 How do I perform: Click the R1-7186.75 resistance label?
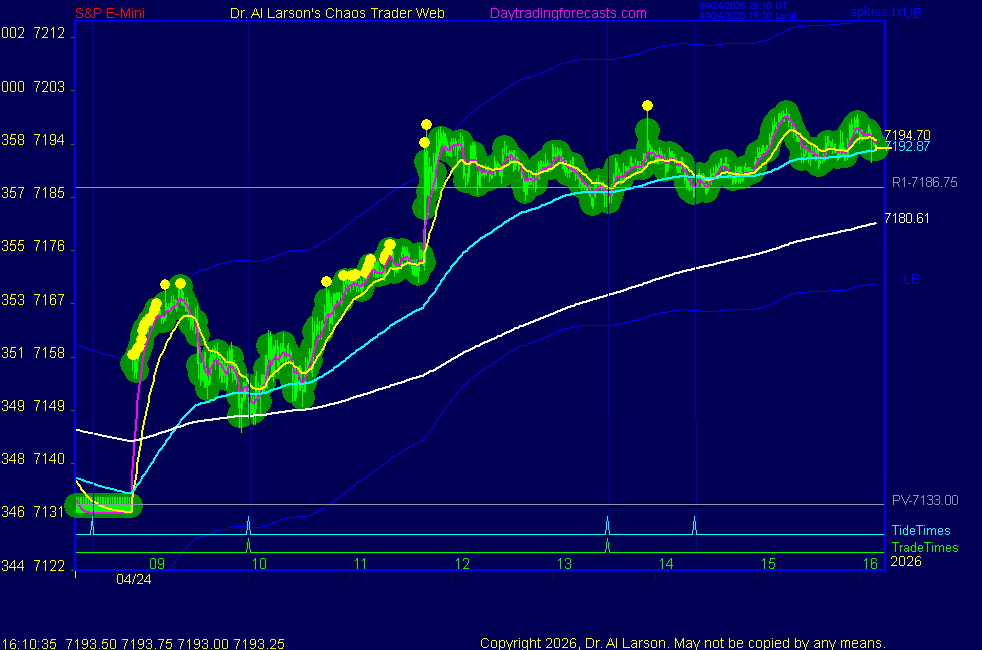(x=924, y=183)
